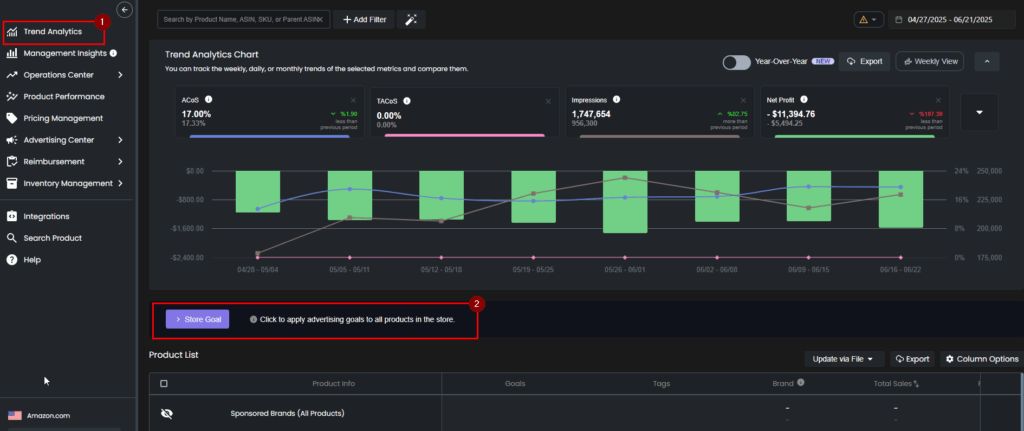The height and width of the screenshot is (431, 1024).
Task: Click the blue ACoS color bar
Action: pyautogui.click(x=269, y=136)
